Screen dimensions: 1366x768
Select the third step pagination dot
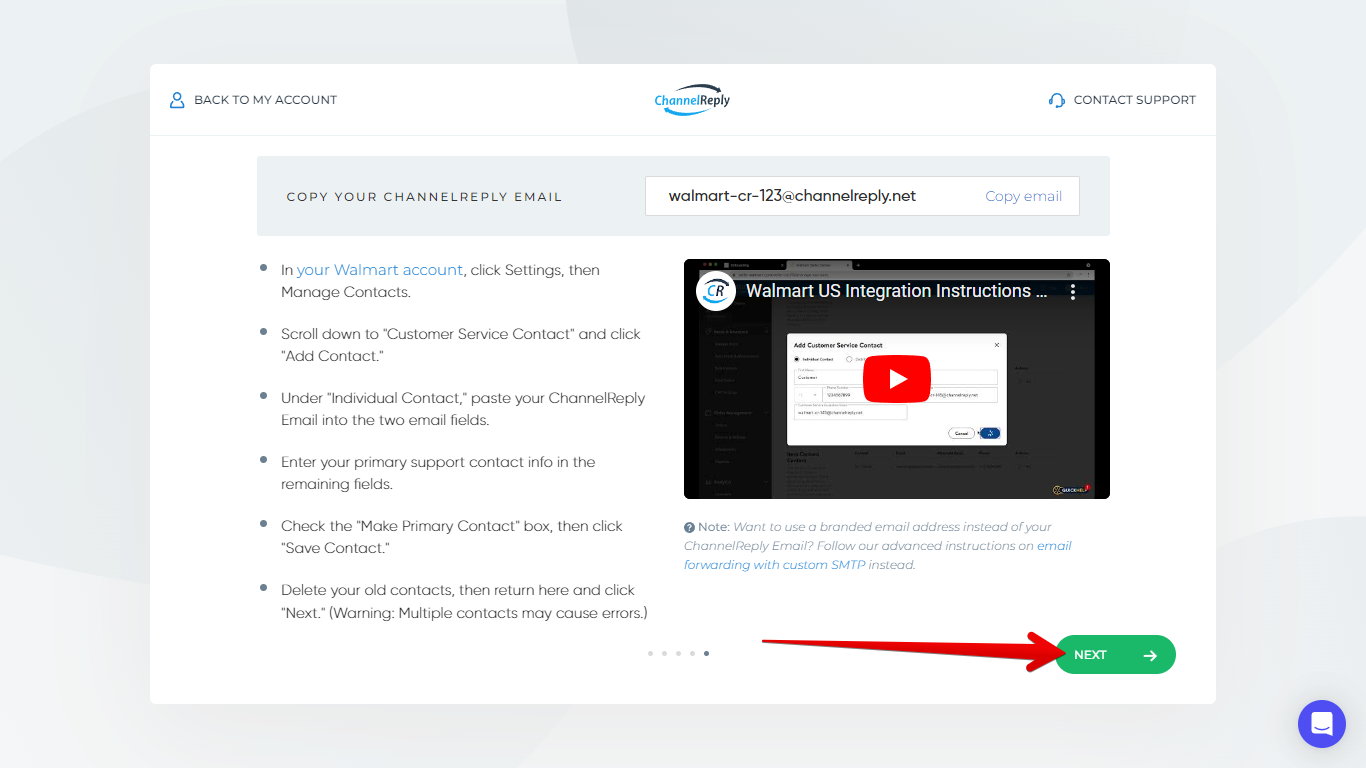tap(678, 653)
